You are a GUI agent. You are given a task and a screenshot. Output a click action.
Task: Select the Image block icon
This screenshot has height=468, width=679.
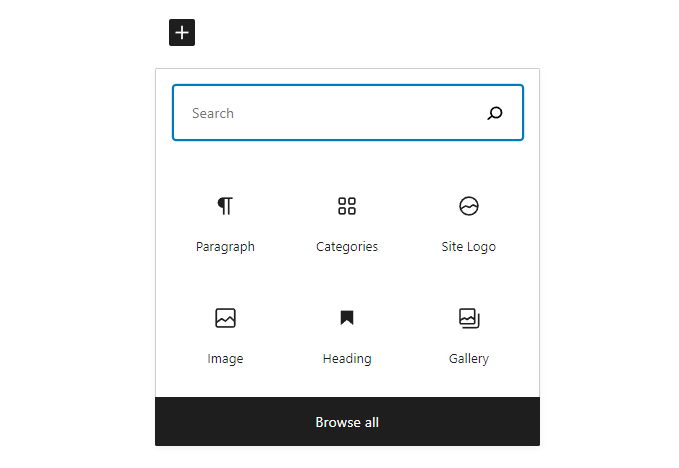click(225, 318)
